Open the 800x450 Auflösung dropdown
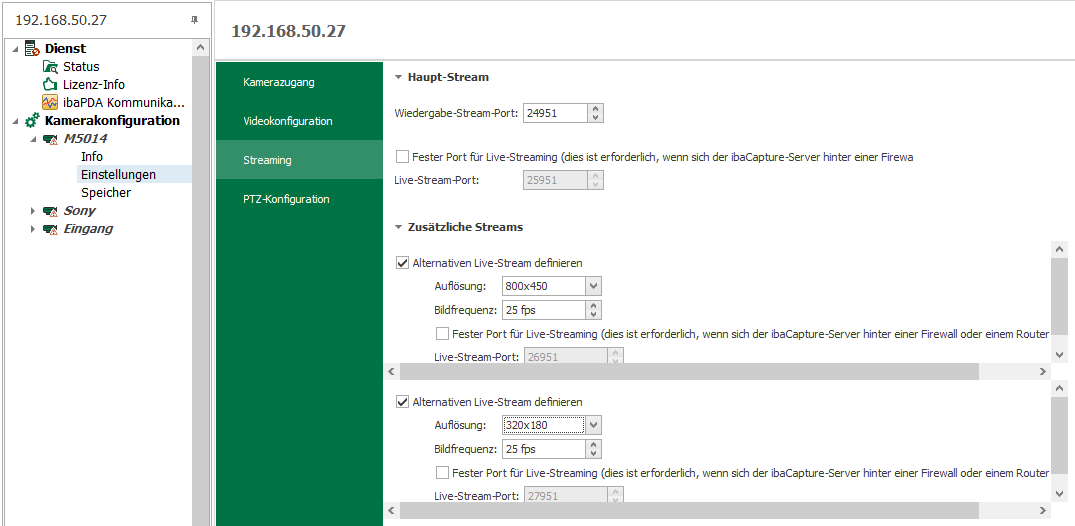The height and width of the screenshot is (526, 1075). (593, 287)
